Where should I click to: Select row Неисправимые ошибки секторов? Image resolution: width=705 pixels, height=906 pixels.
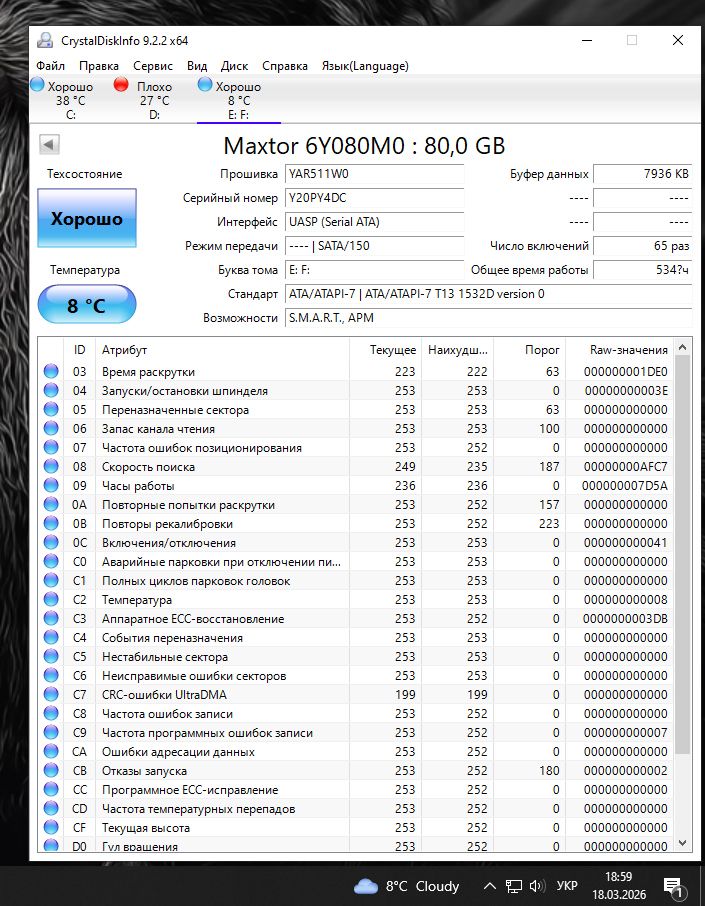355,675
